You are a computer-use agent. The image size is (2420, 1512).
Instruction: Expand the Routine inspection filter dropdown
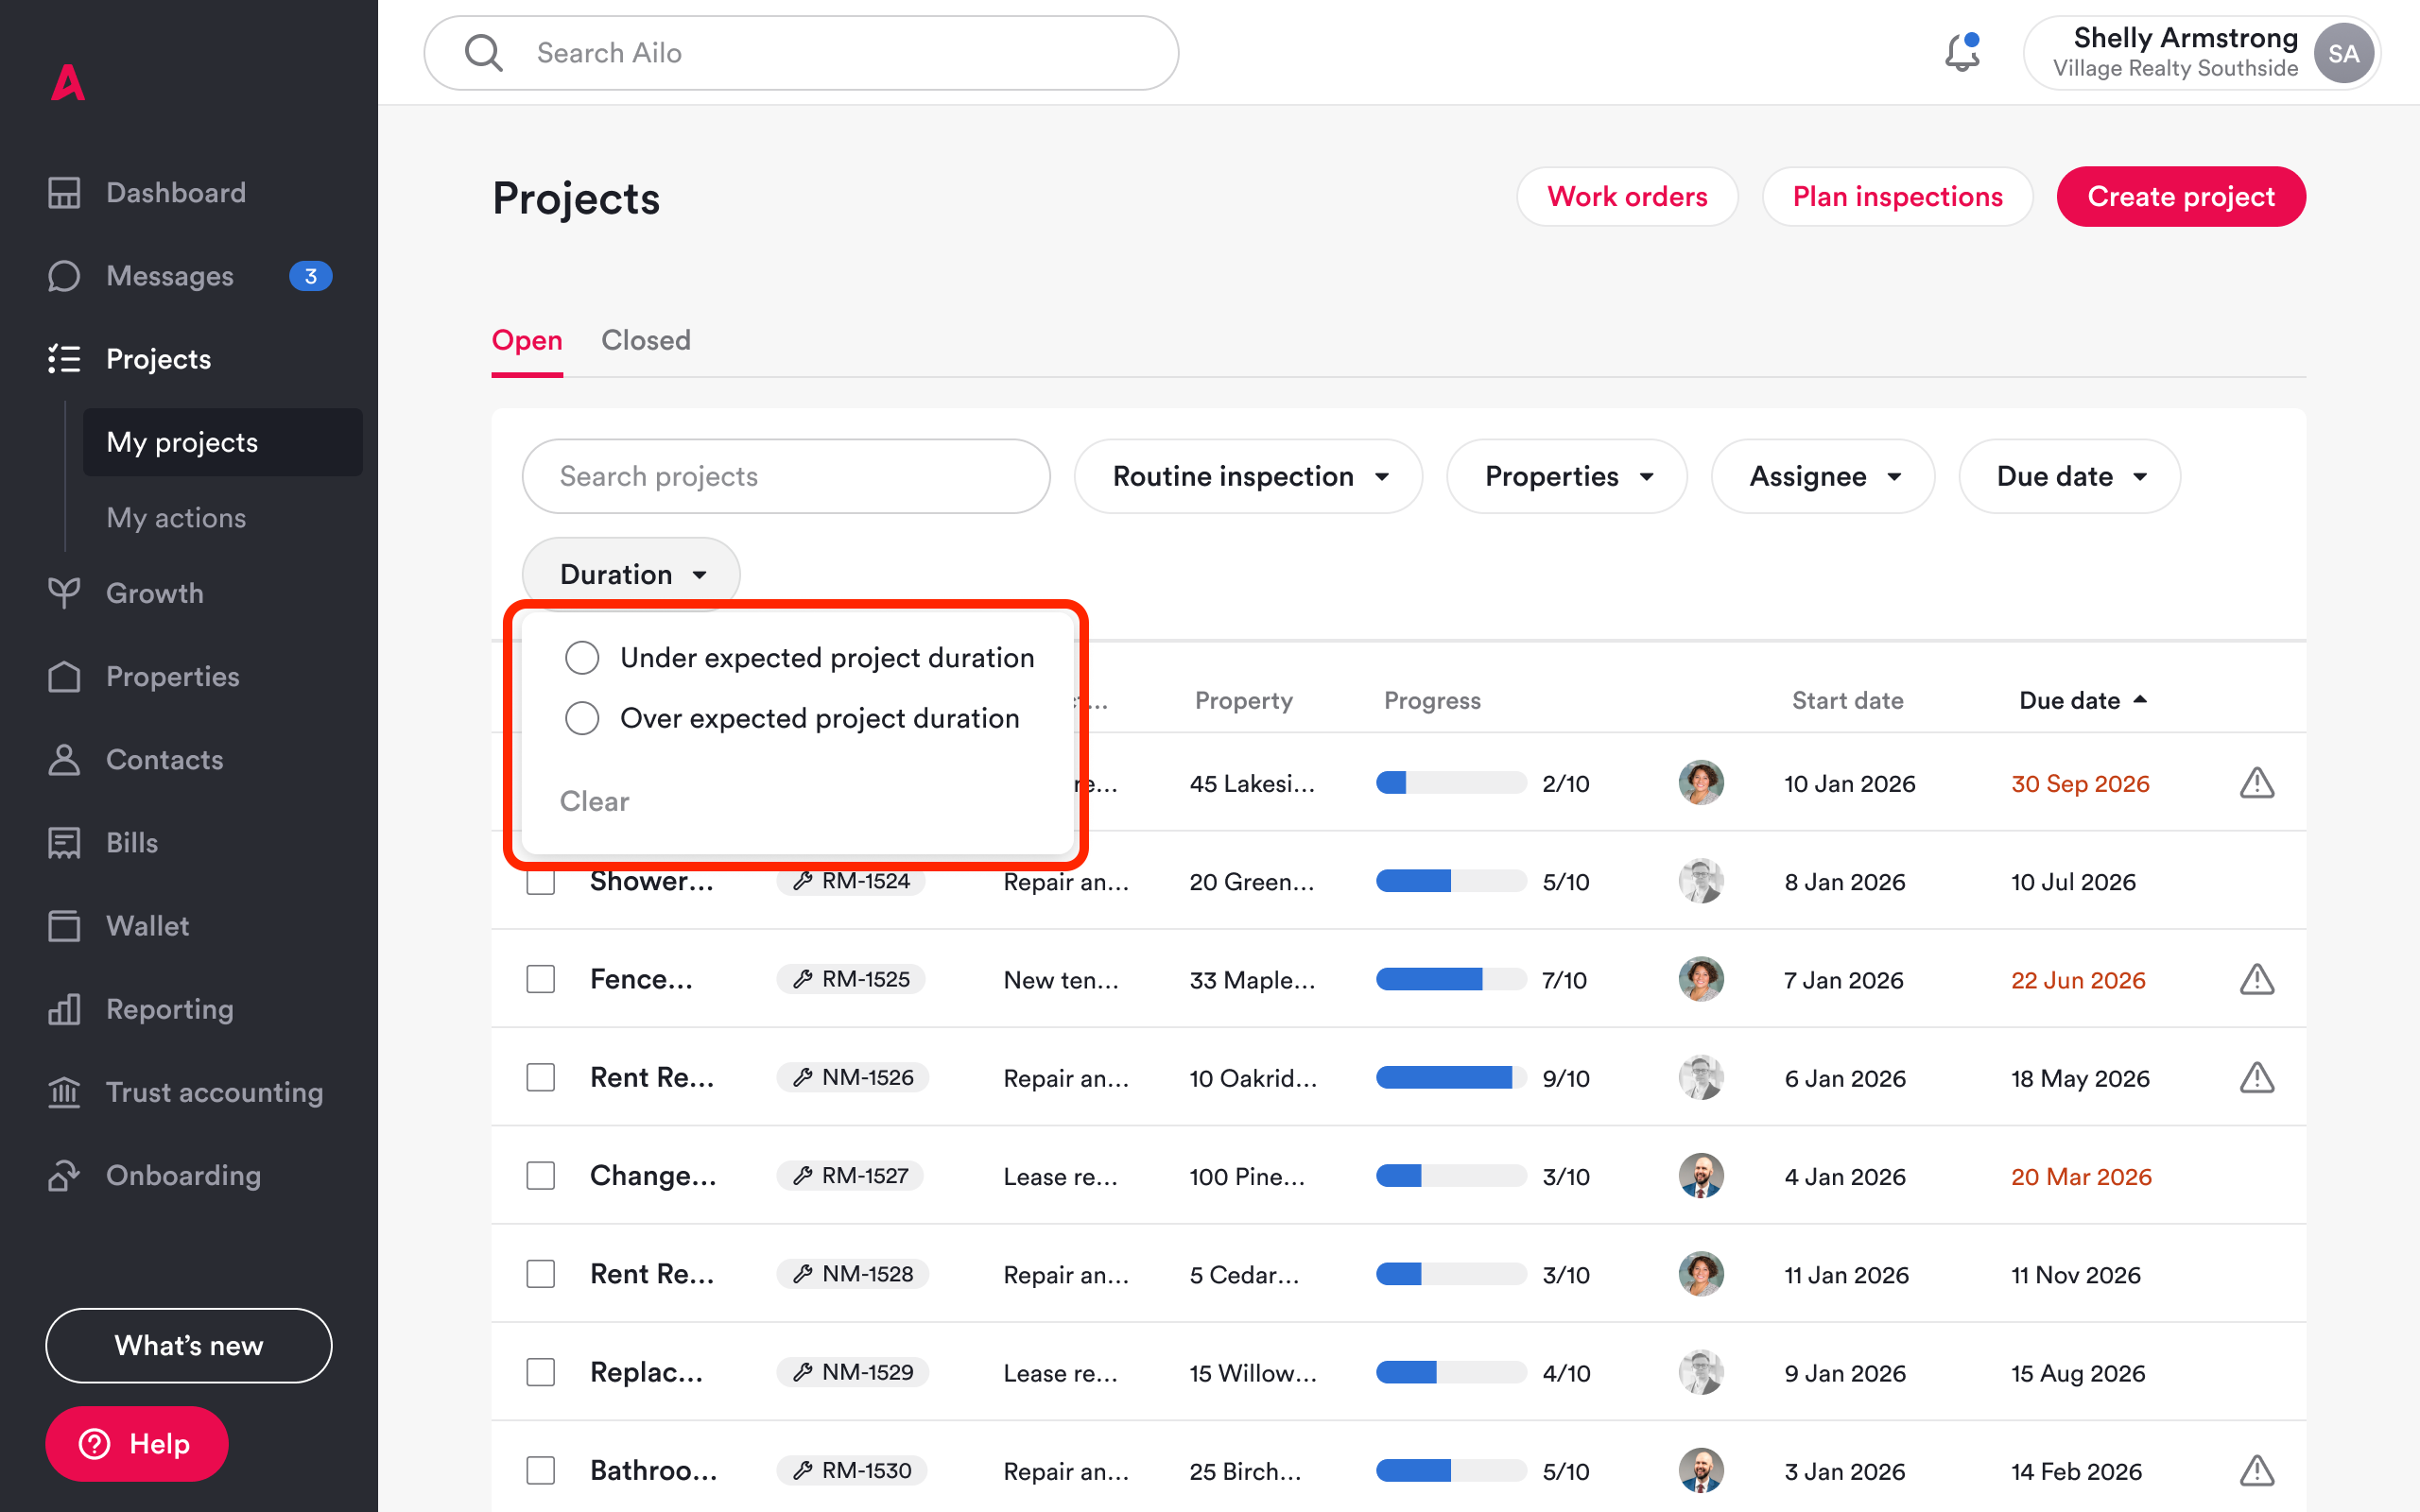pyautogui.click(x=1248, y=476)
